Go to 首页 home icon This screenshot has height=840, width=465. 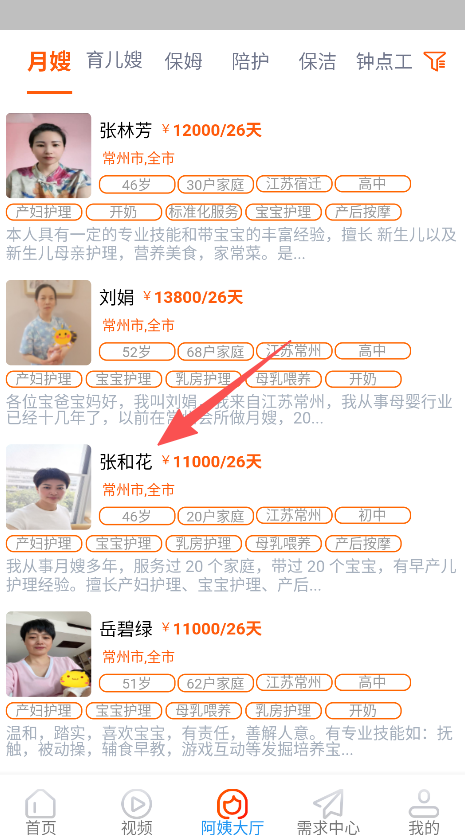coord(40,804)
